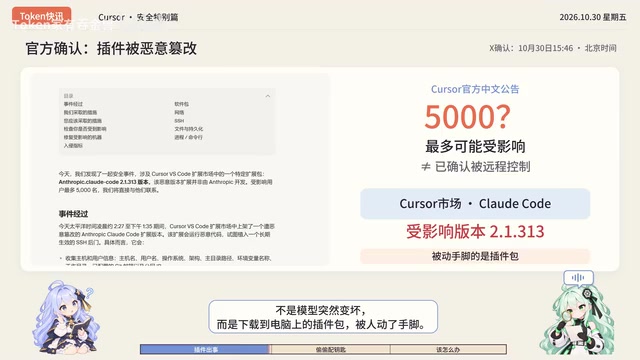Click the Cursor市场 · Claude Code blue box
640x360 pixels.
click(475, 204)
